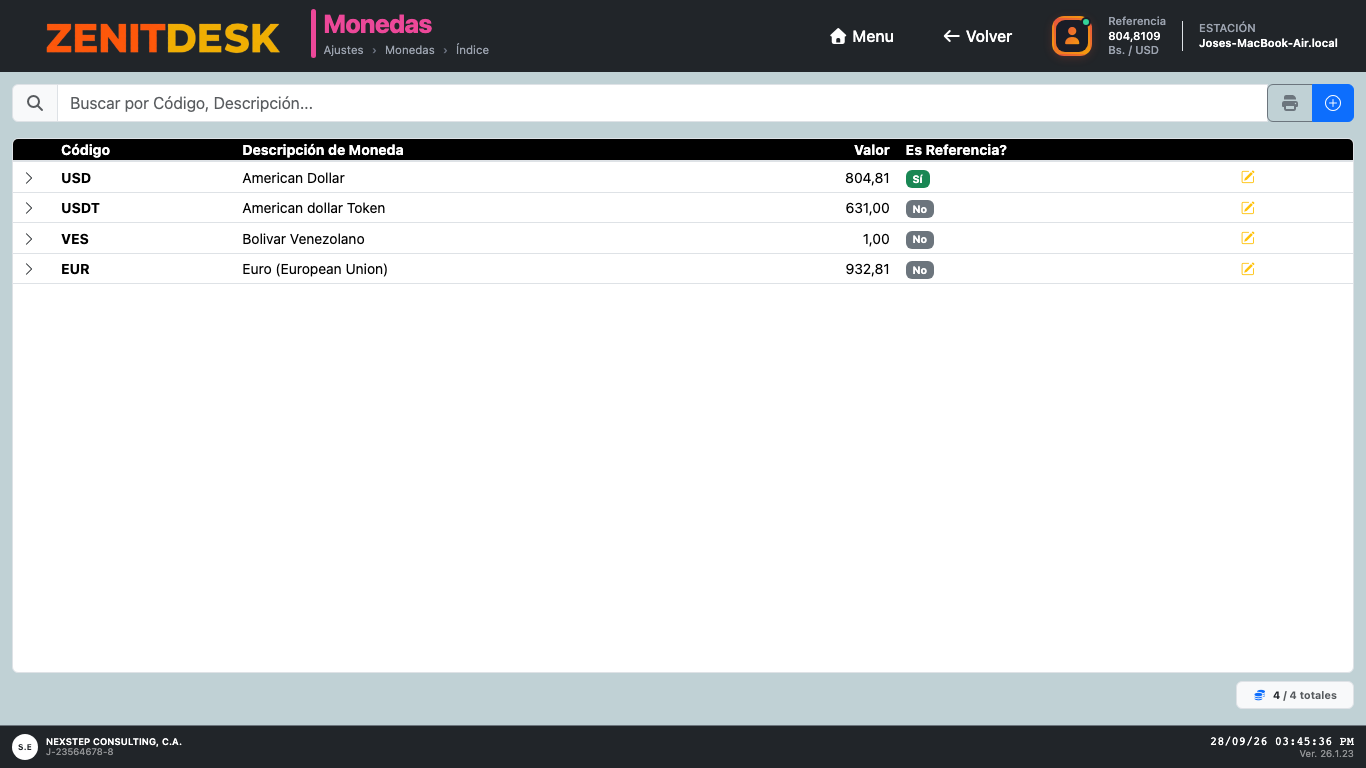Click the Sí badge for USD
Viewport: 1366px width, 768px height.
[918, 179]
